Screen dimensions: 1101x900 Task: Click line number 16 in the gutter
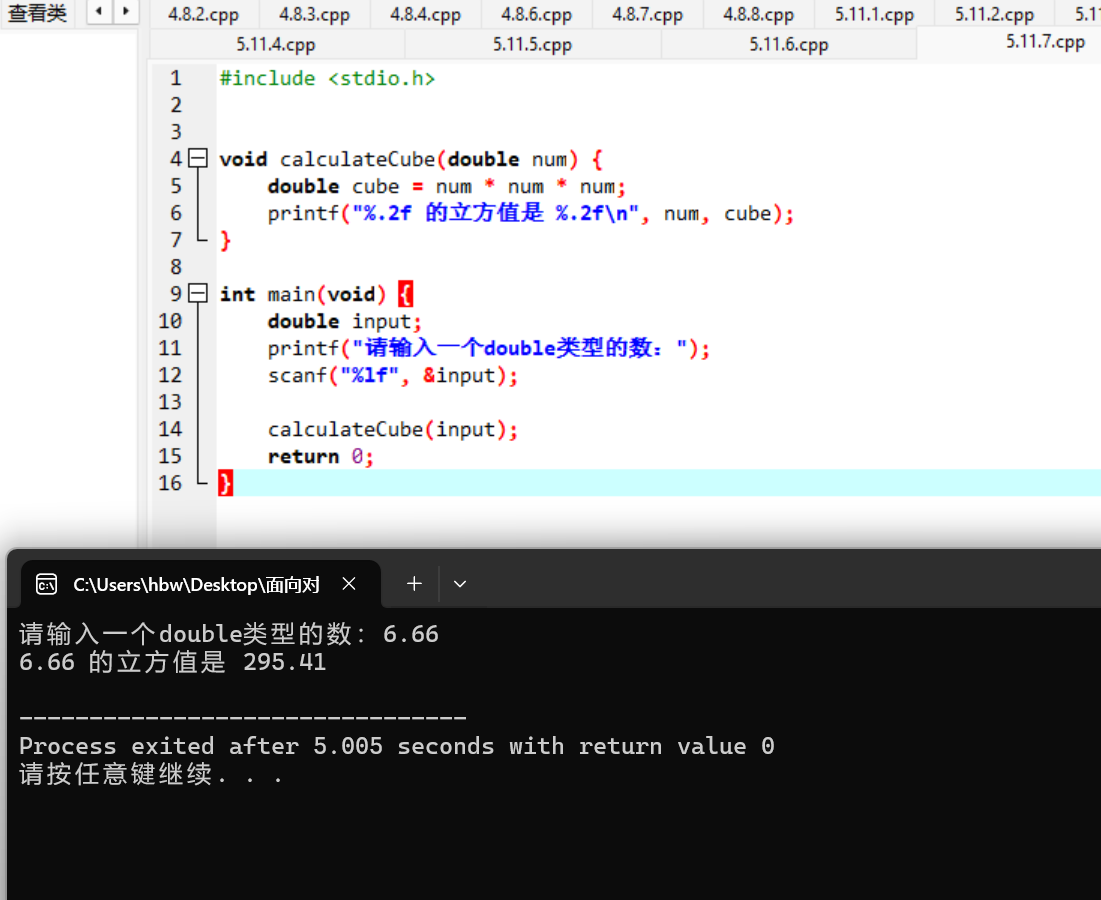point(170,483)
